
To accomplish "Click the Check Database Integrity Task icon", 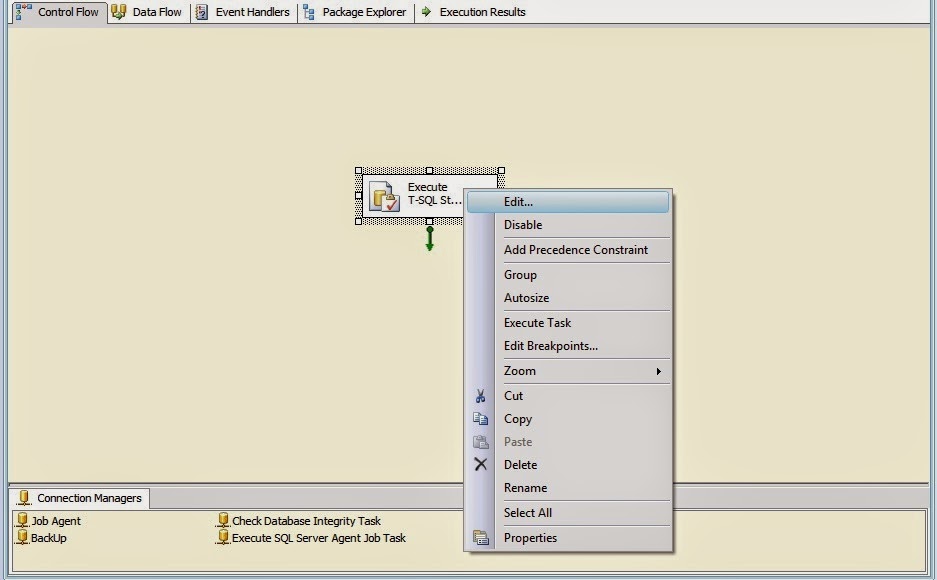I will tap(224, 520).
